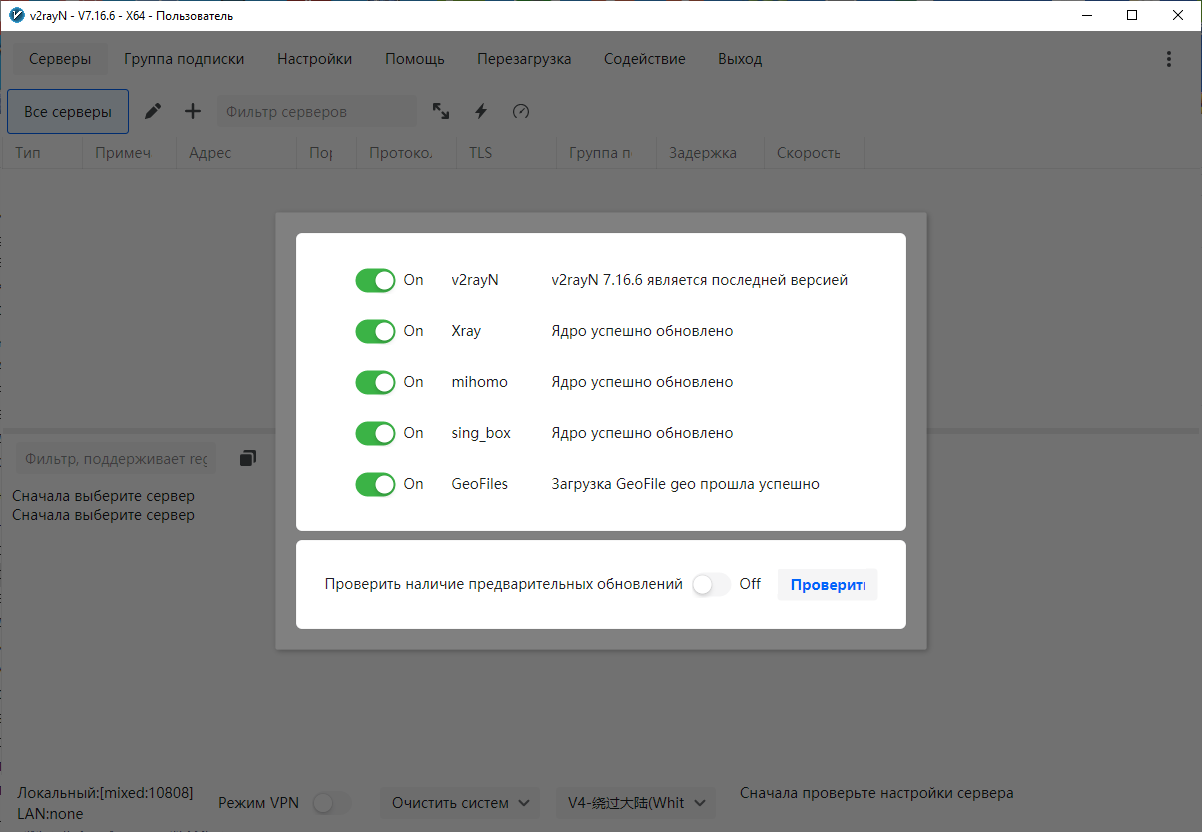Open the three-dot overflow menu
Screen dimensions: 1202x832
[x=1169, y=59]
